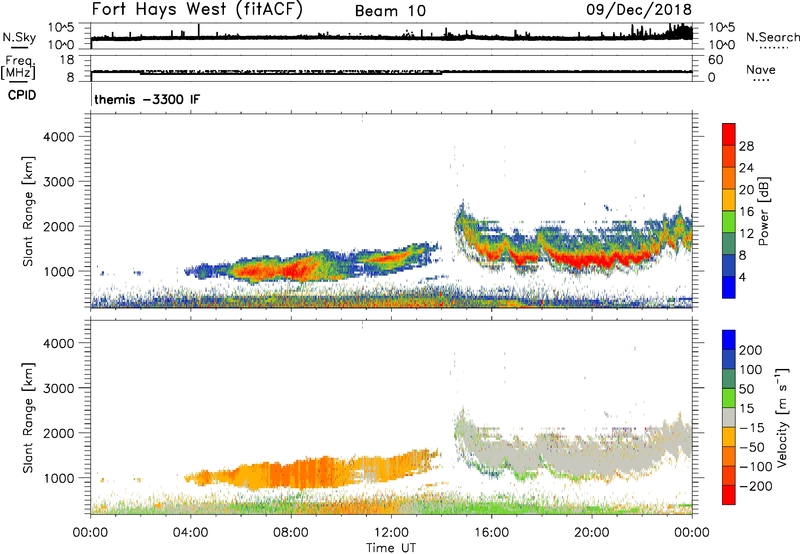The height and width of the screenshot is (554, 800).
Task: Click the power panel 'Slant Range [km]' label
Action: (x=28, y=211)
